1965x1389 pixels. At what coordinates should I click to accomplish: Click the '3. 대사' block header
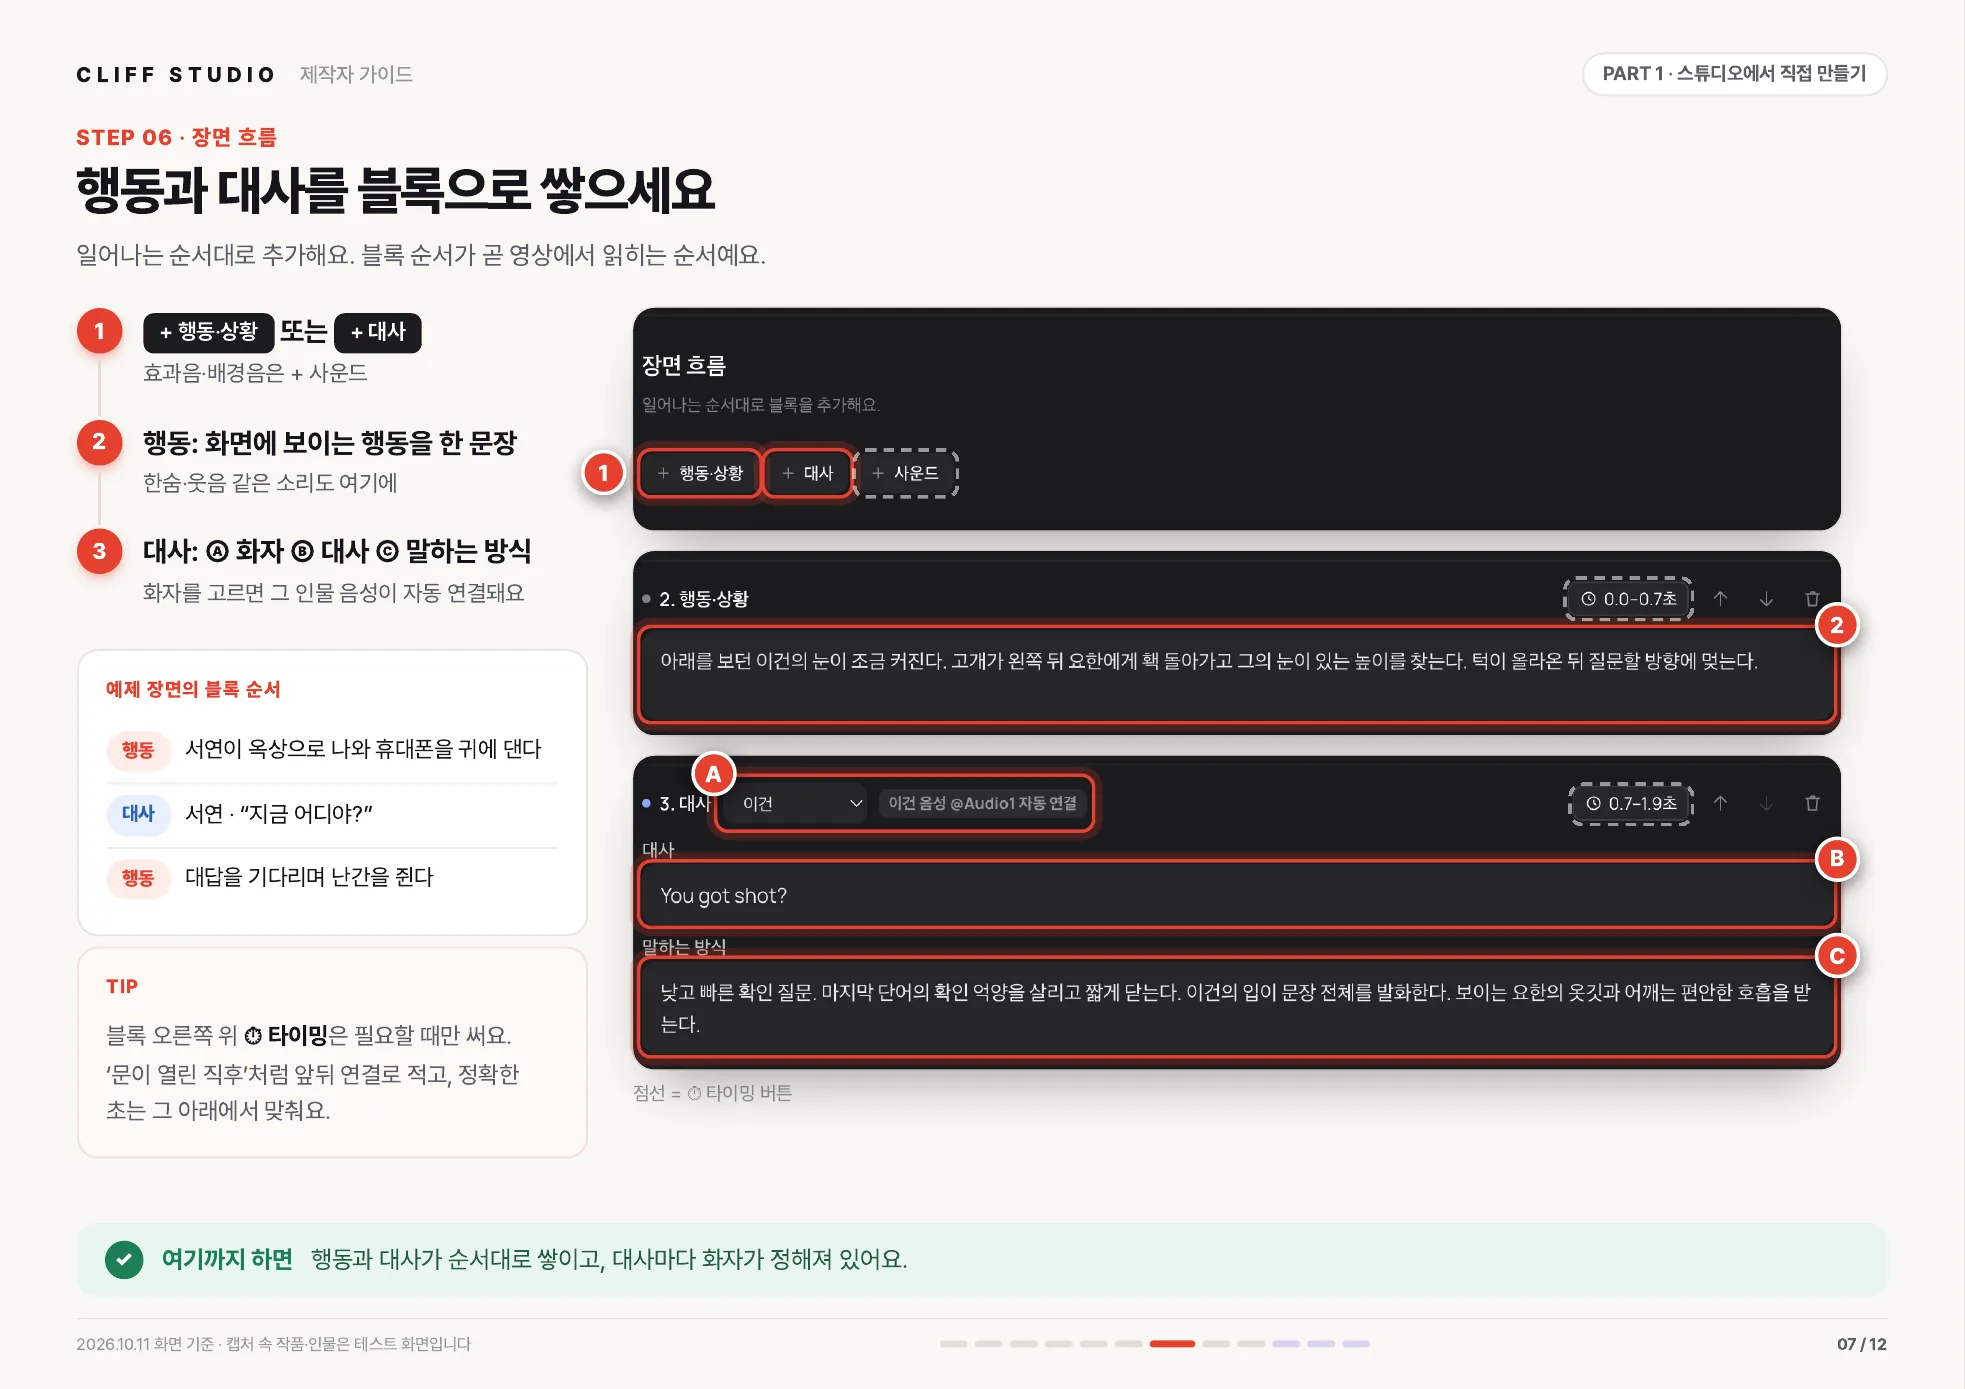[684, 804]
